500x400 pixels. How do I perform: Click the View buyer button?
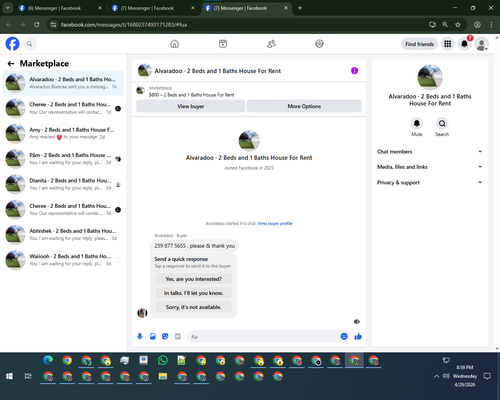pyautogui.click(x=191, y=106)
